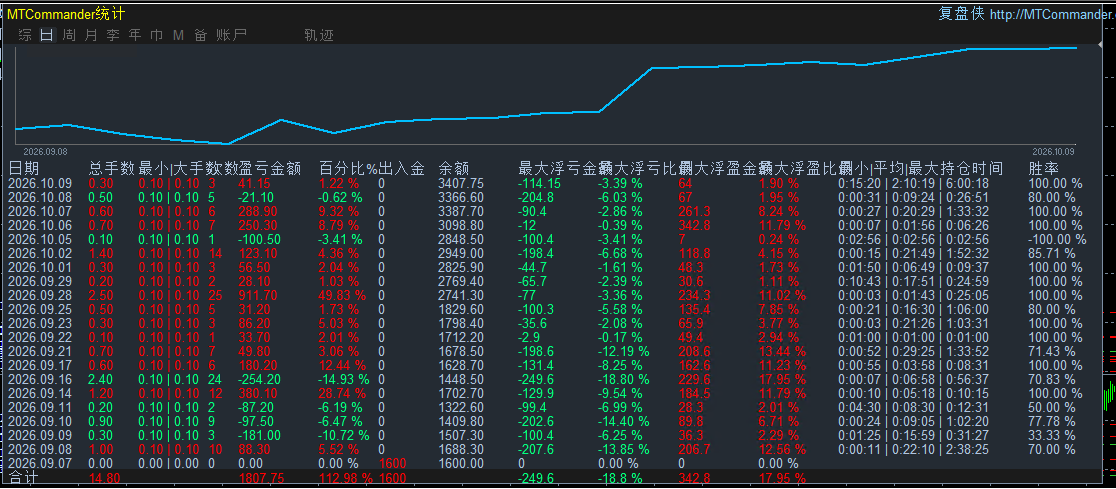Click the 盈亏金额 column header

(x=270, y=169)
